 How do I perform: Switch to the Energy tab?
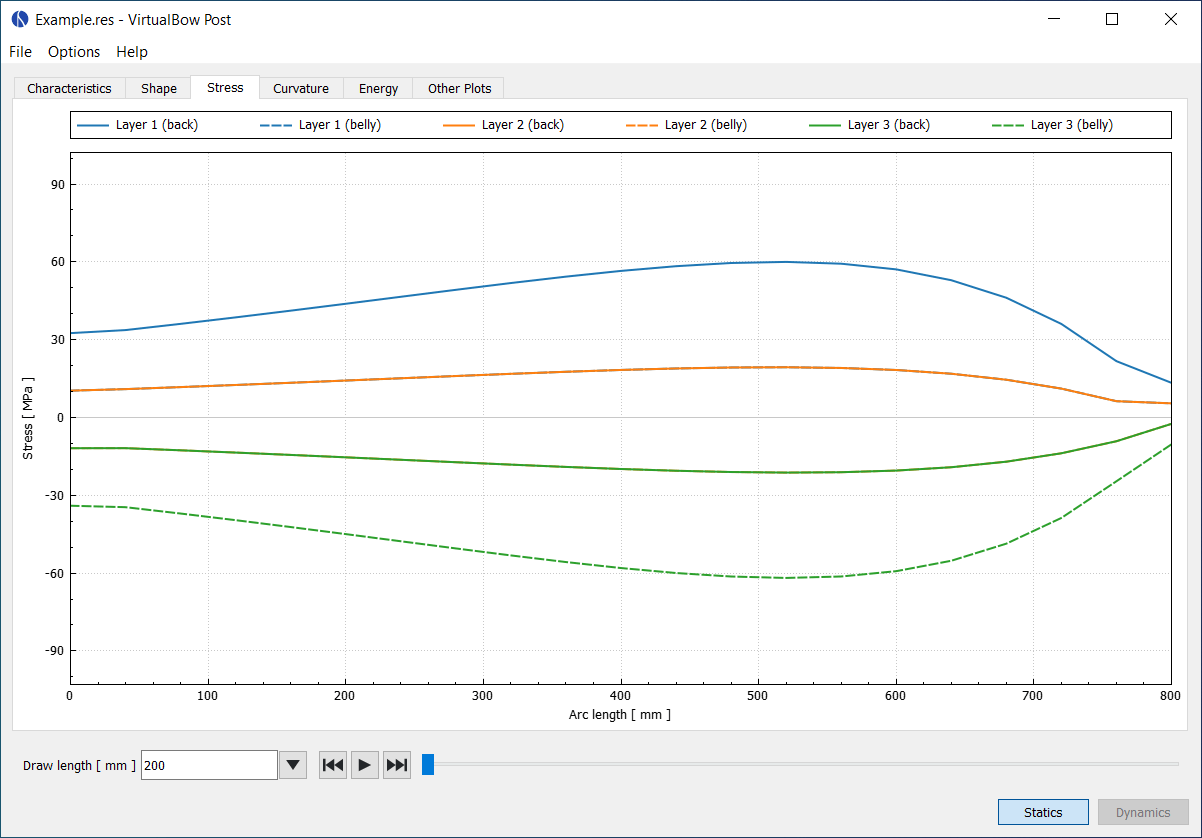click(377, 88)
